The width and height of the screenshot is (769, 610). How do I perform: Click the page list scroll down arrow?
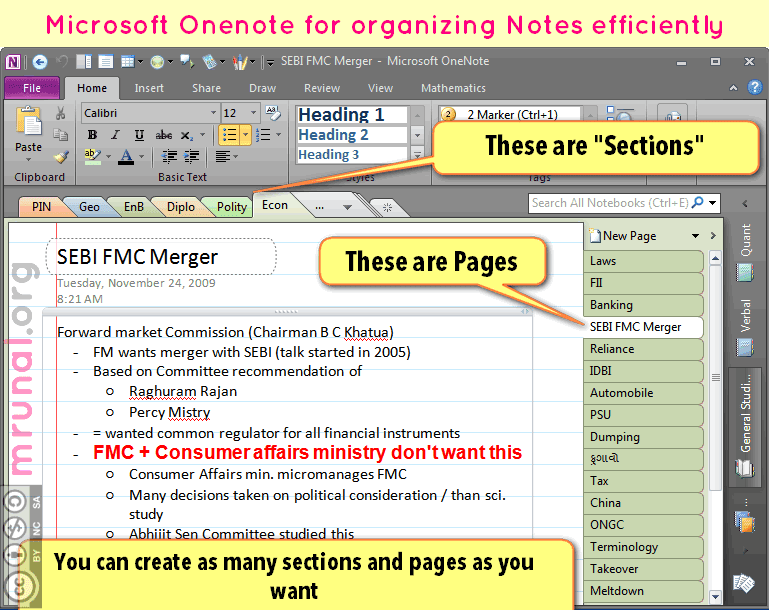click(716, 596)
